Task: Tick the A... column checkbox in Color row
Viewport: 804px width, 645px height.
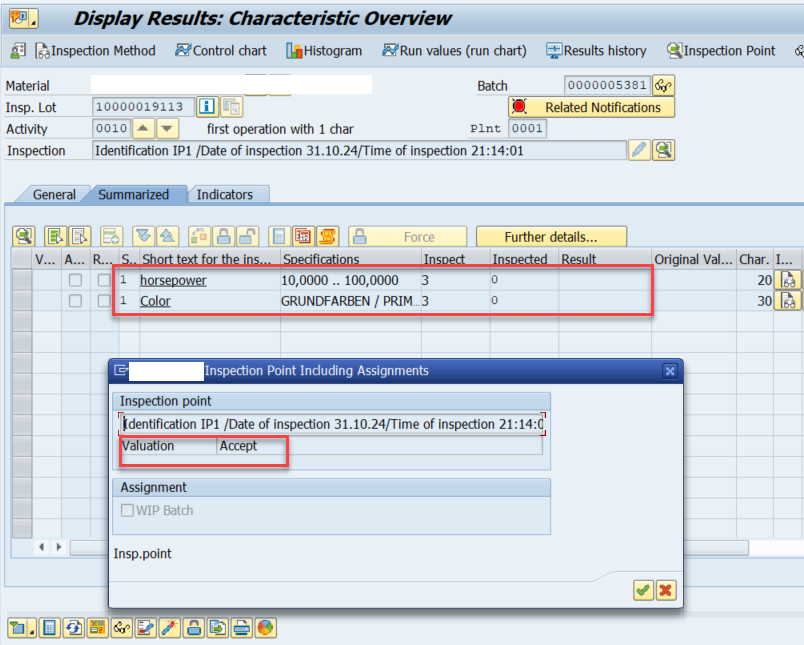Action: tap(75, 300)
